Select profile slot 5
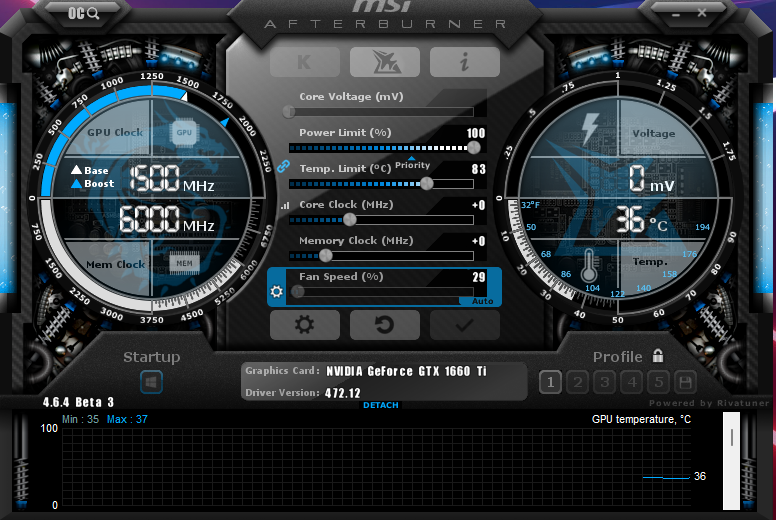Viewport: 776px width, 520px height. coord(658,382)
